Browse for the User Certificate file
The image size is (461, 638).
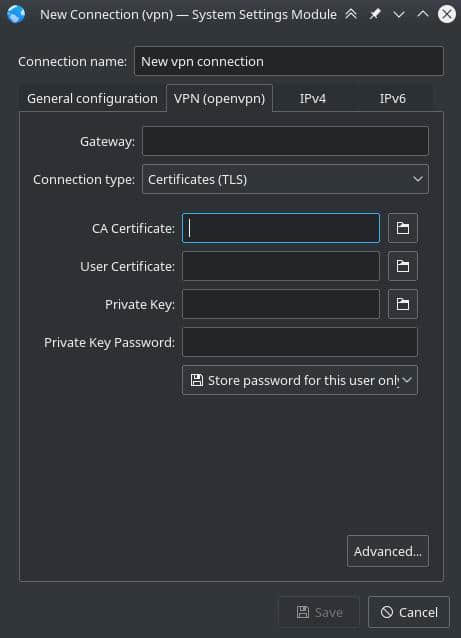402,266
